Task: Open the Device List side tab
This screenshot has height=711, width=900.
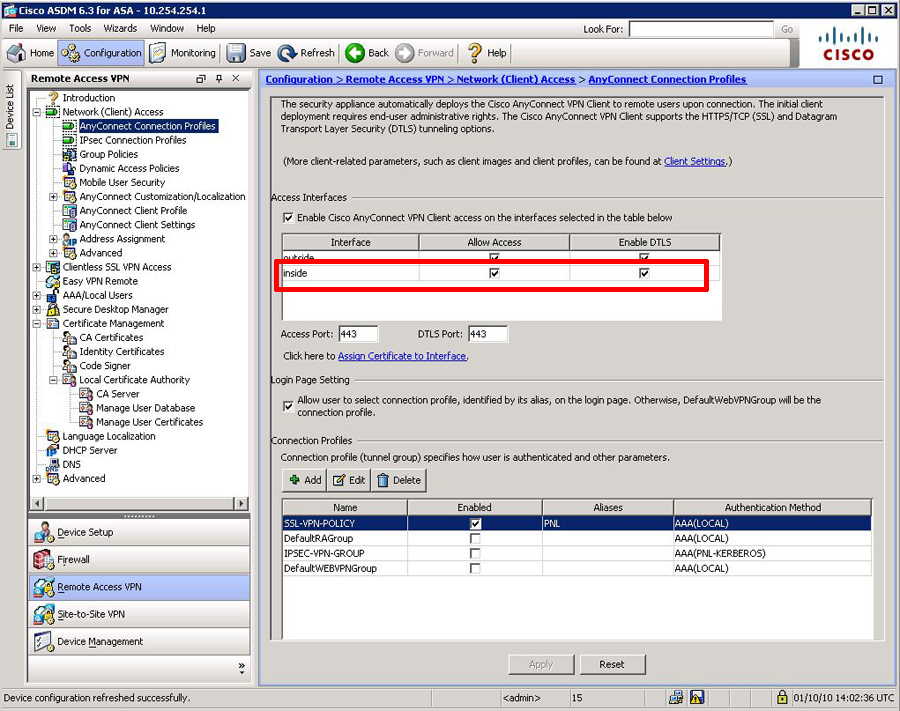Action: 11,108
